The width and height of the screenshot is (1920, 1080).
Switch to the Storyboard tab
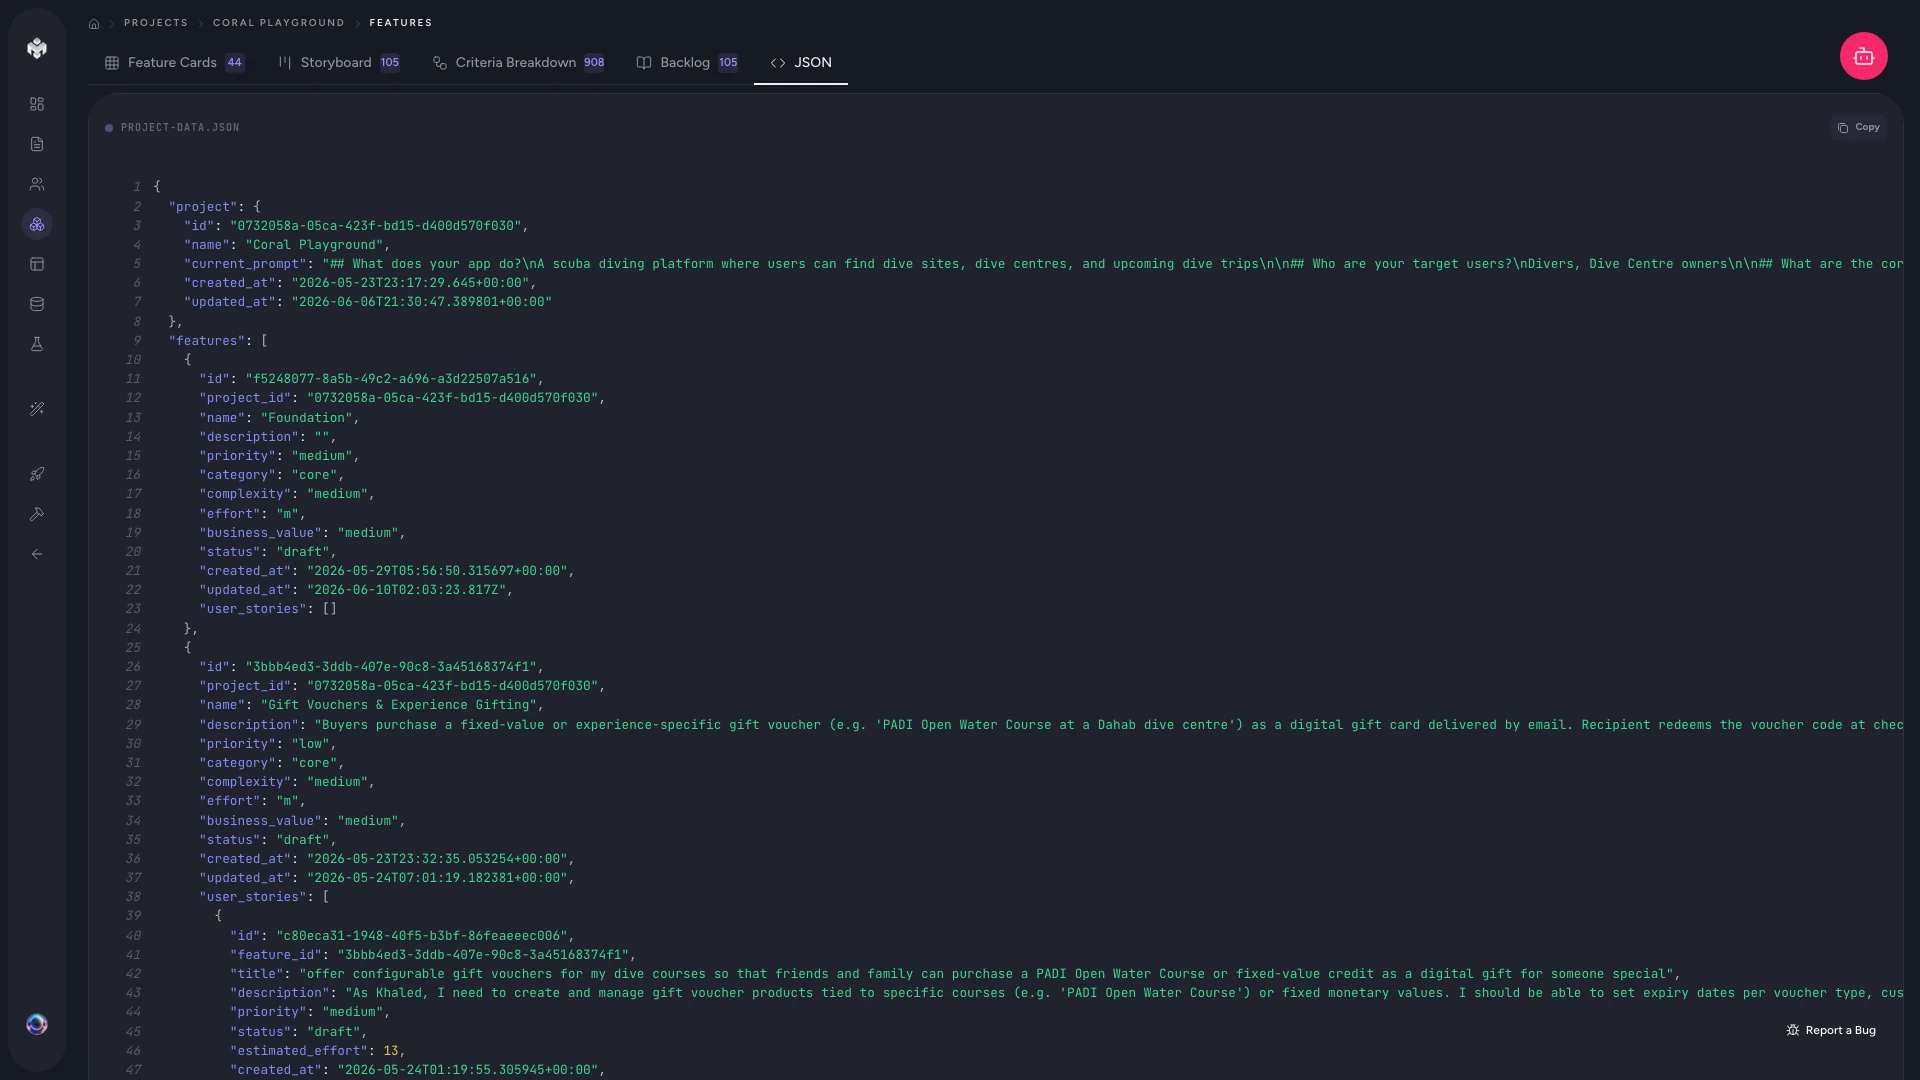[x=339, y=63]
